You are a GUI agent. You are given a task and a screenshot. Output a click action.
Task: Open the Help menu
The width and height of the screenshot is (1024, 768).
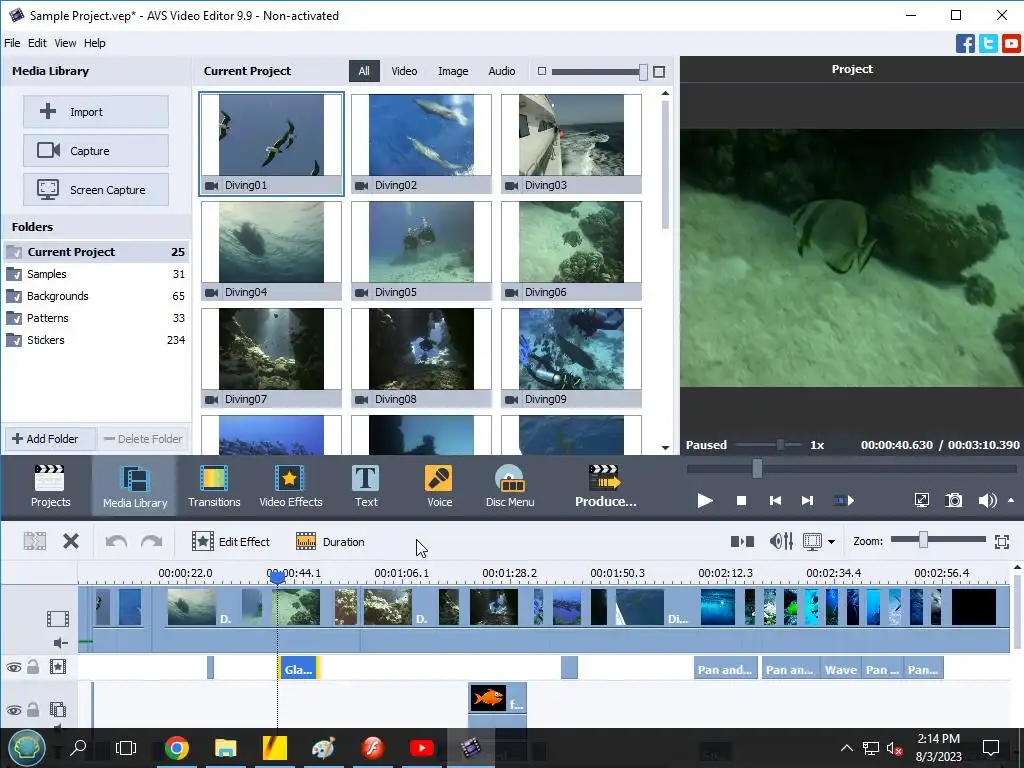click(x=95, y=43)
